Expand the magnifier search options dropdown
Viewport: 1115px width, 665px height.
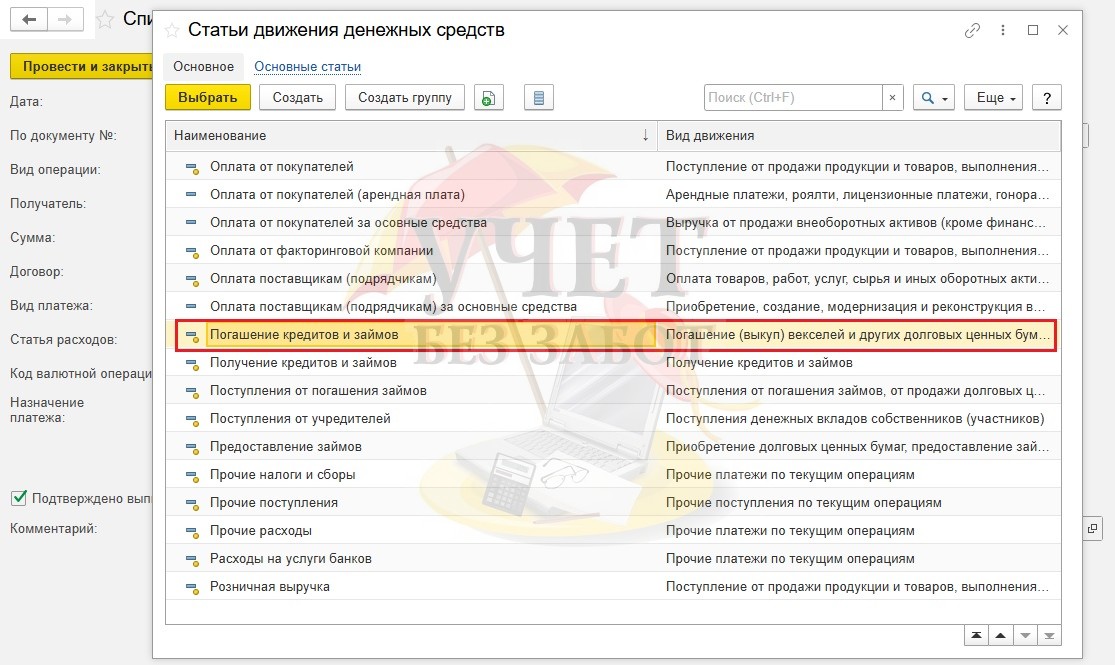pos(934,98)
